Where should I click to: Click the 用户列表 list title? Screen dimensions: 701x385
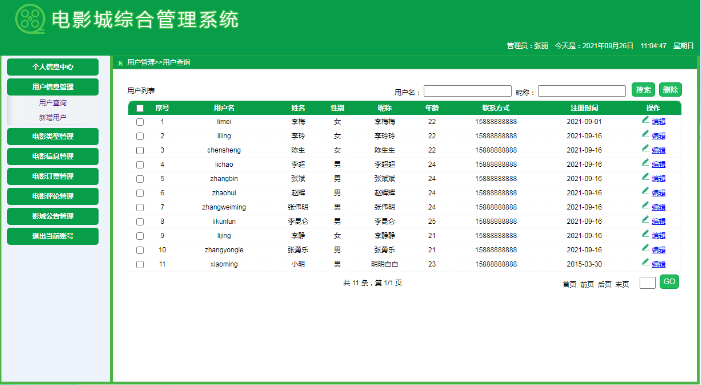click(141, 91)
